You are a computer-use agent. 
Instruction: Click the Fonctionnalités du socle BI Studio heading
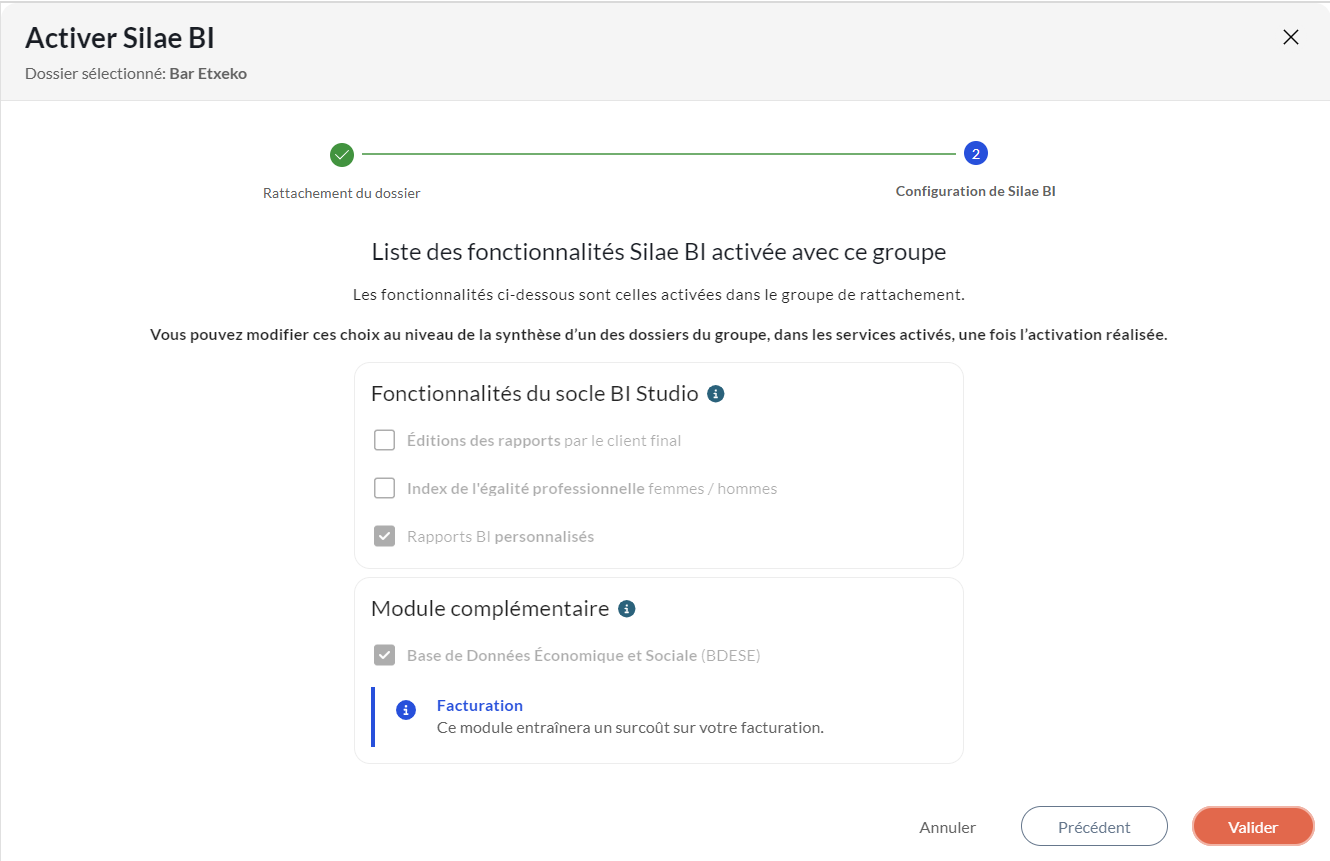tap(535, 394)
